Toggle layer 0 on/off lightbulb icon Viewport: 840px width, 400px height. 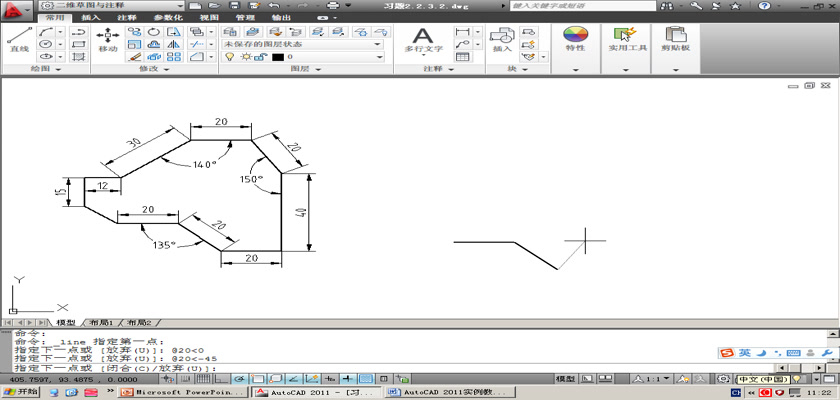(230, 57)
